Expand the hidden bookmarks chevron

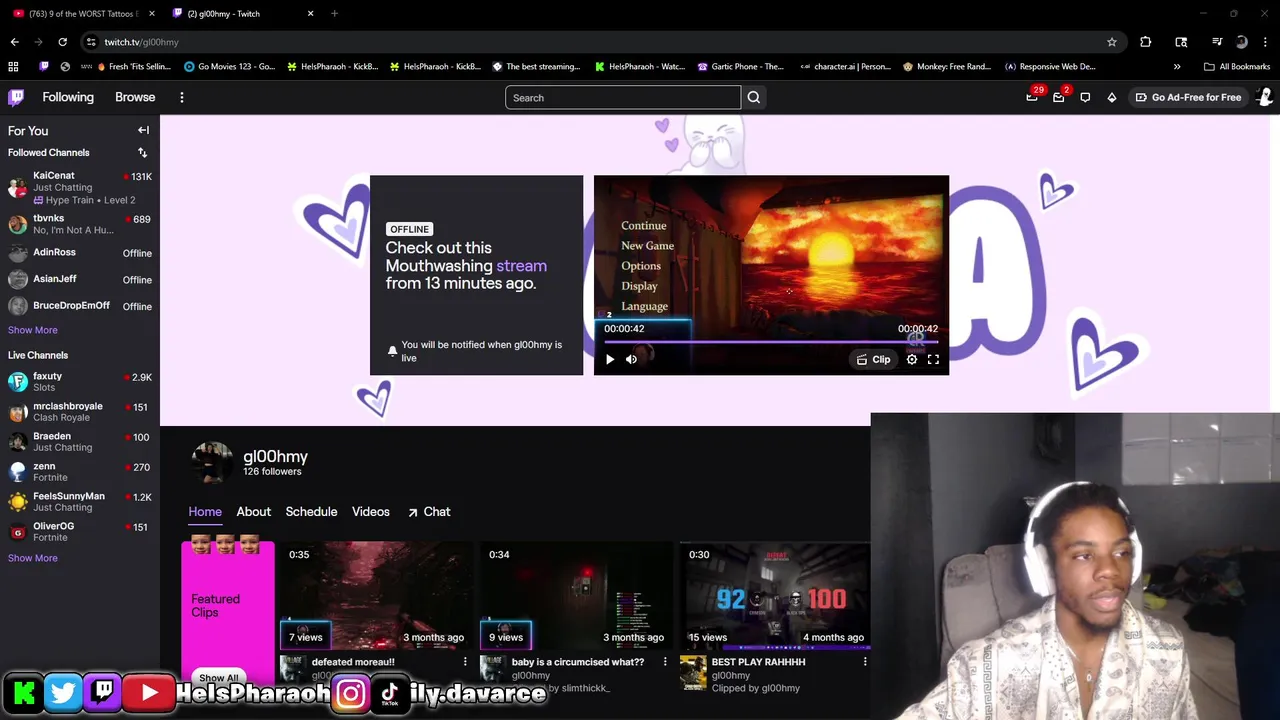pyautogui.click(x=1177, y=66)
